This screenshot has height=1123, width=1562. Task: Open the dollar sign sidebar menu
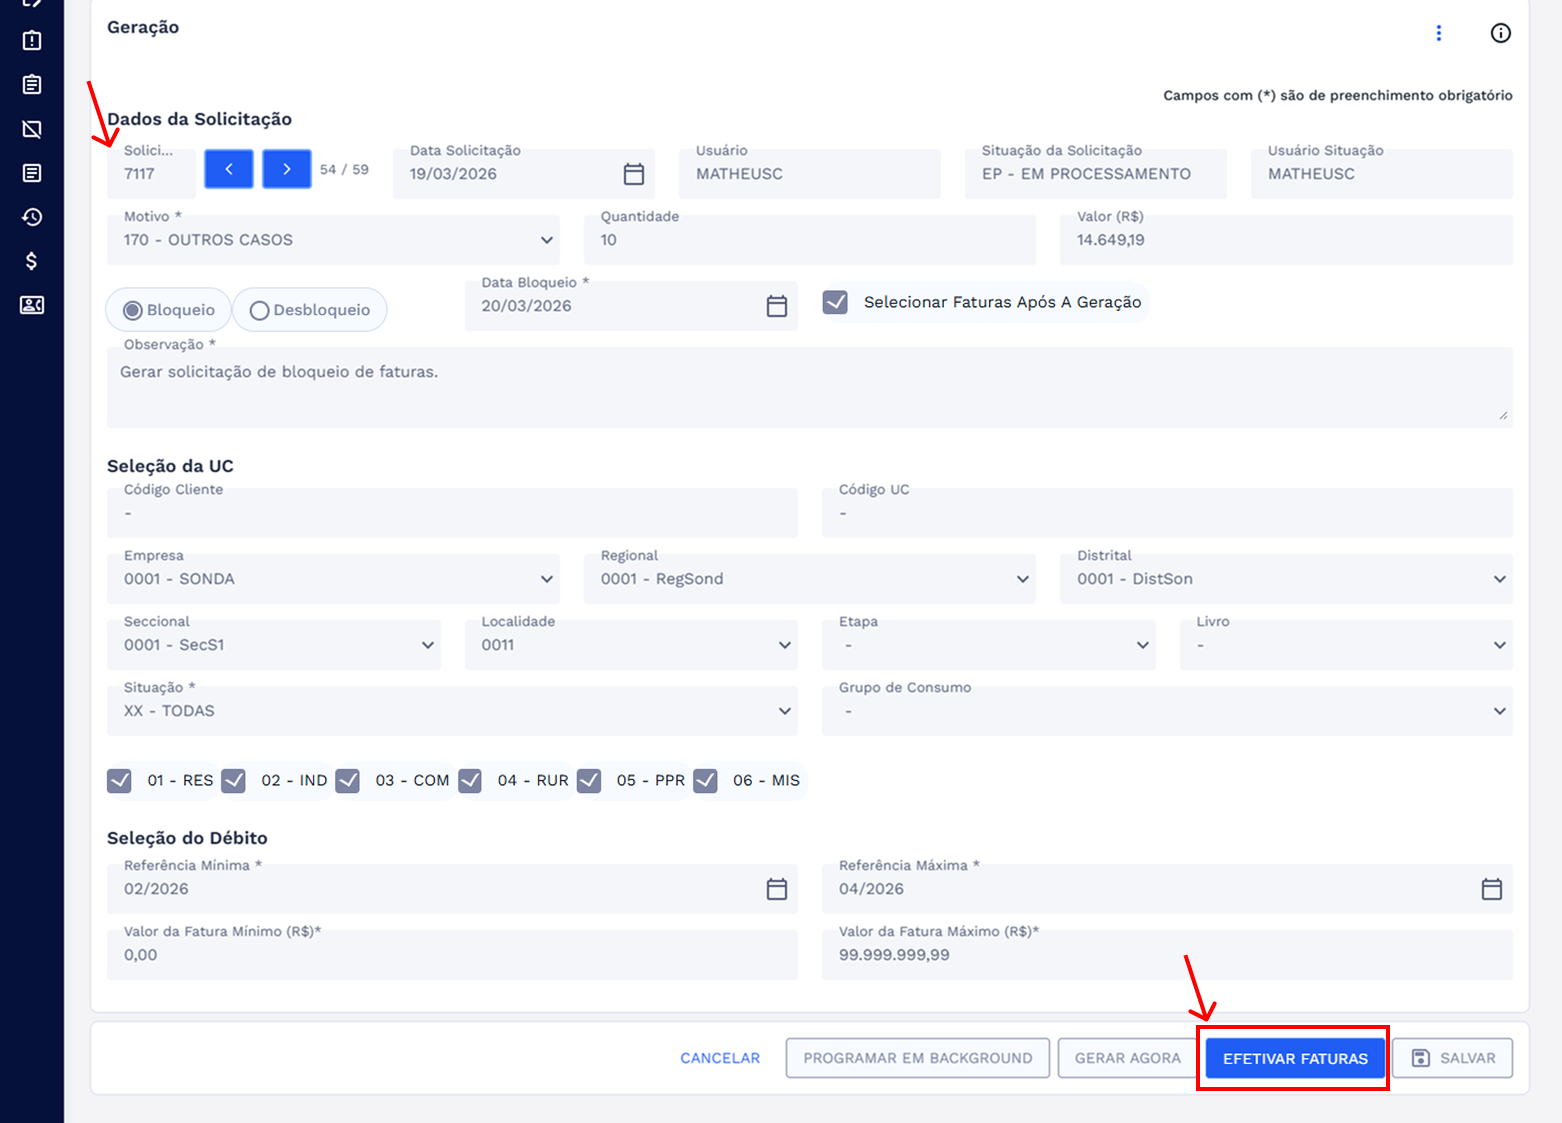pos(31,261)
